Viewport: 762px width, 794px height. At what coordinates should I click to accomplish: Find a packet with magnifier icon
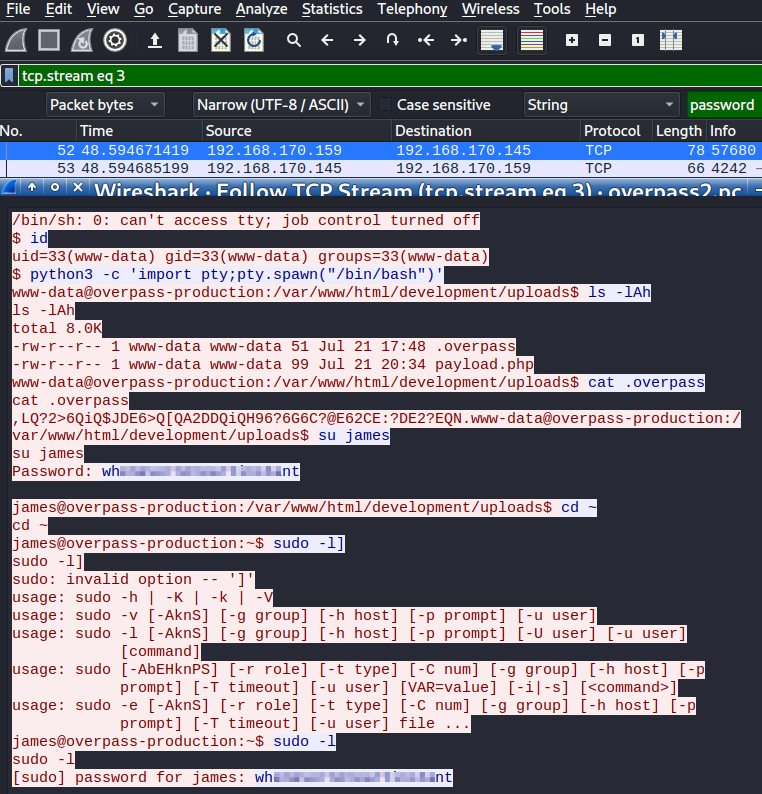294,40
